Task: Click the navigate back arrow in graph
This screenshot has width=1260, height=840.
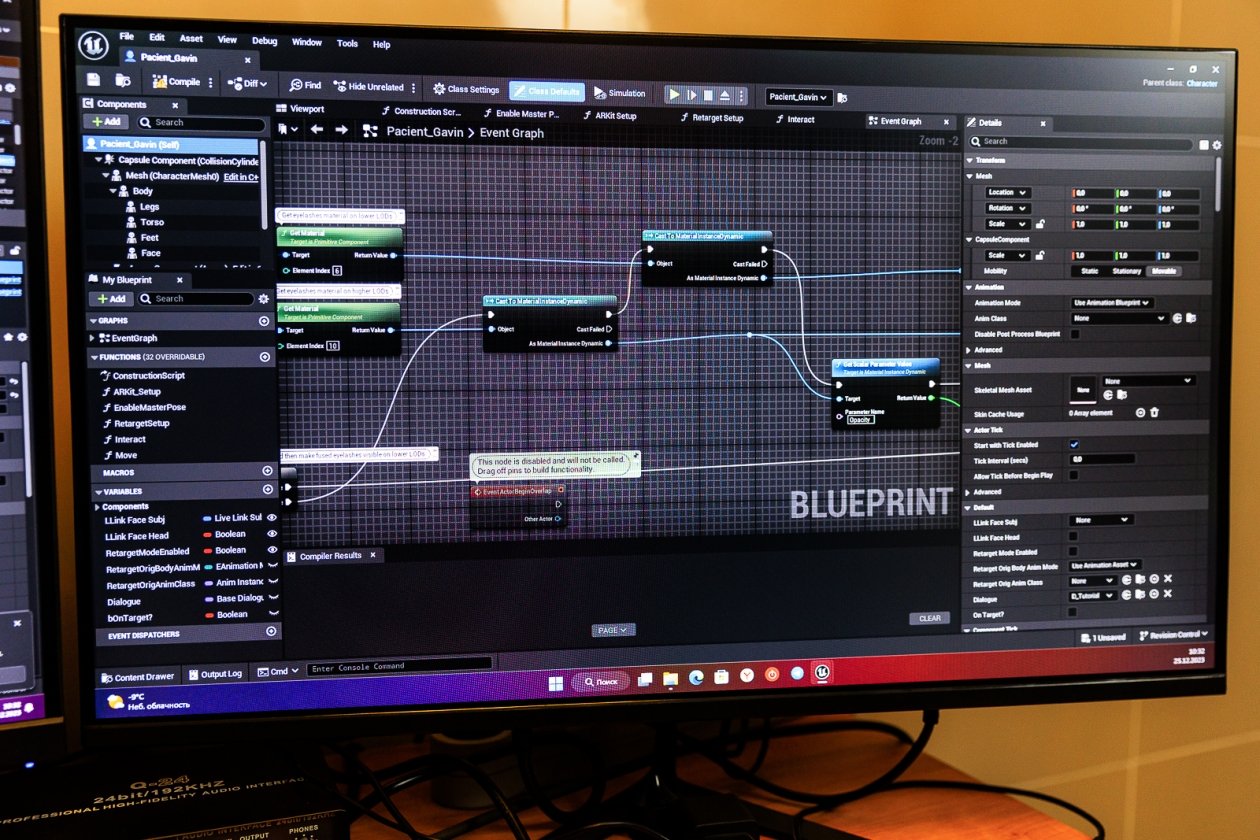Action: pos(317,130)
